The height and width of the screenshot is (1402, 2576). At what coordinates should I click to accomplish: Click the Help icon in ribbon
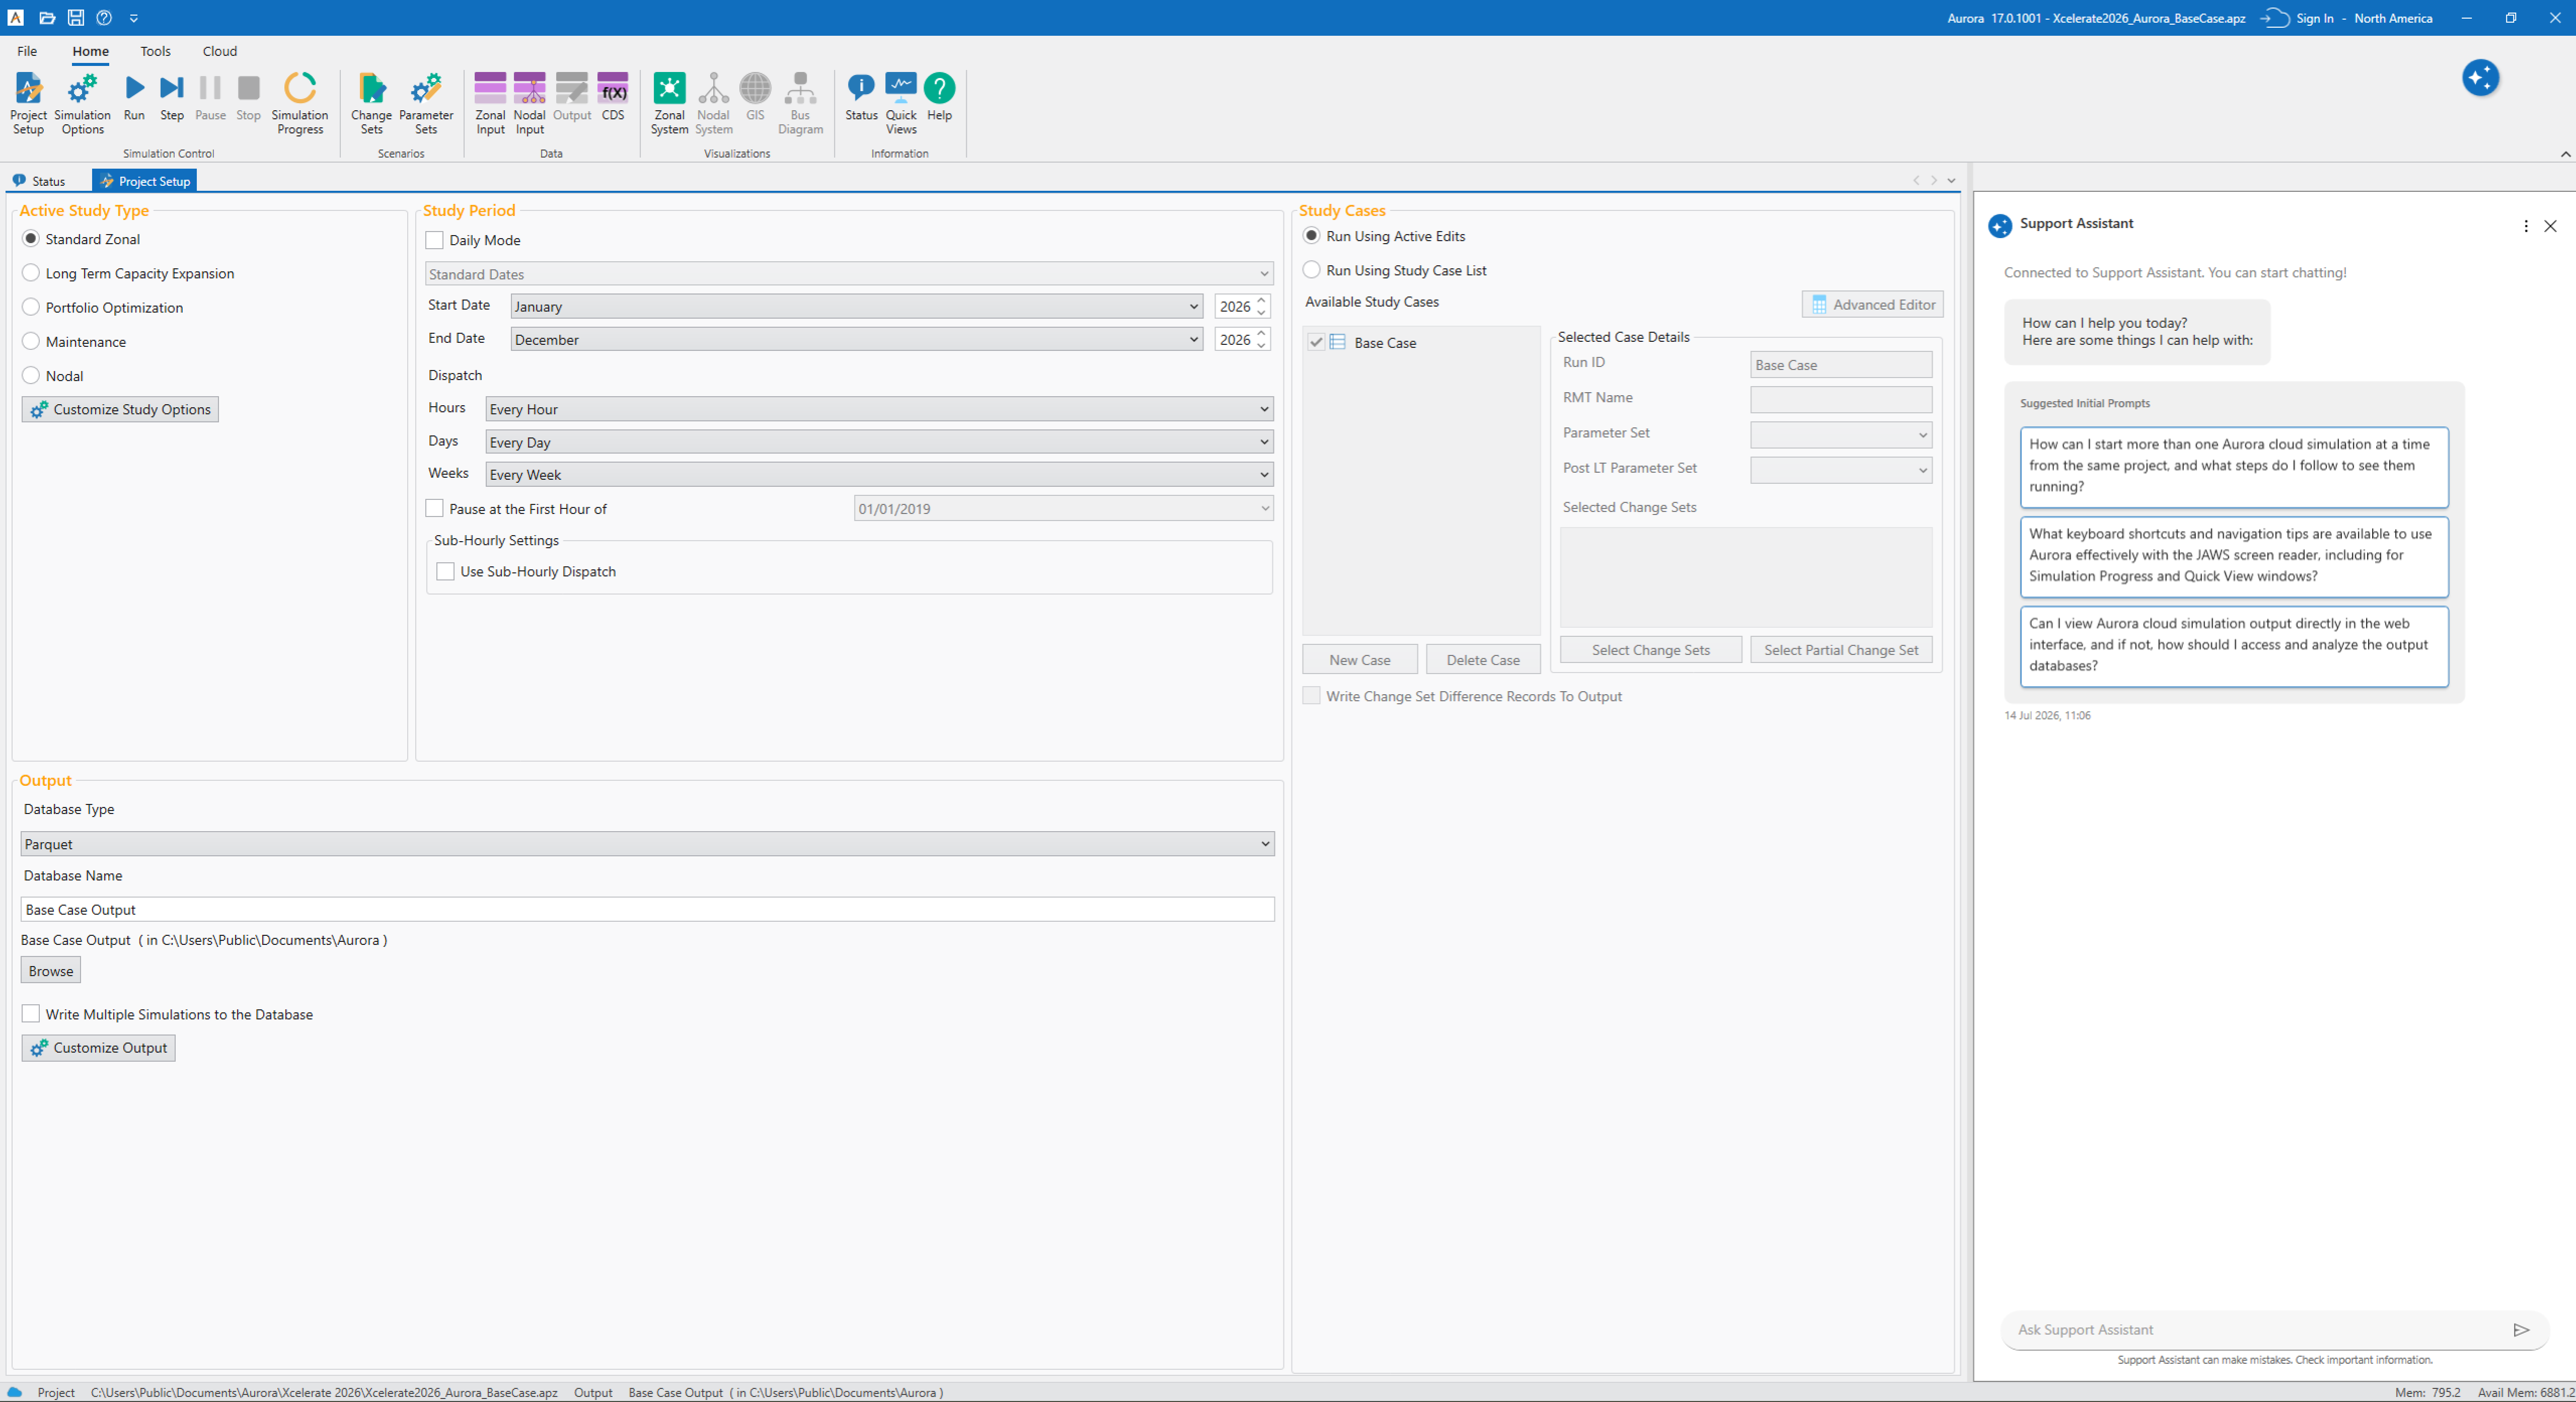click(939, 97)
